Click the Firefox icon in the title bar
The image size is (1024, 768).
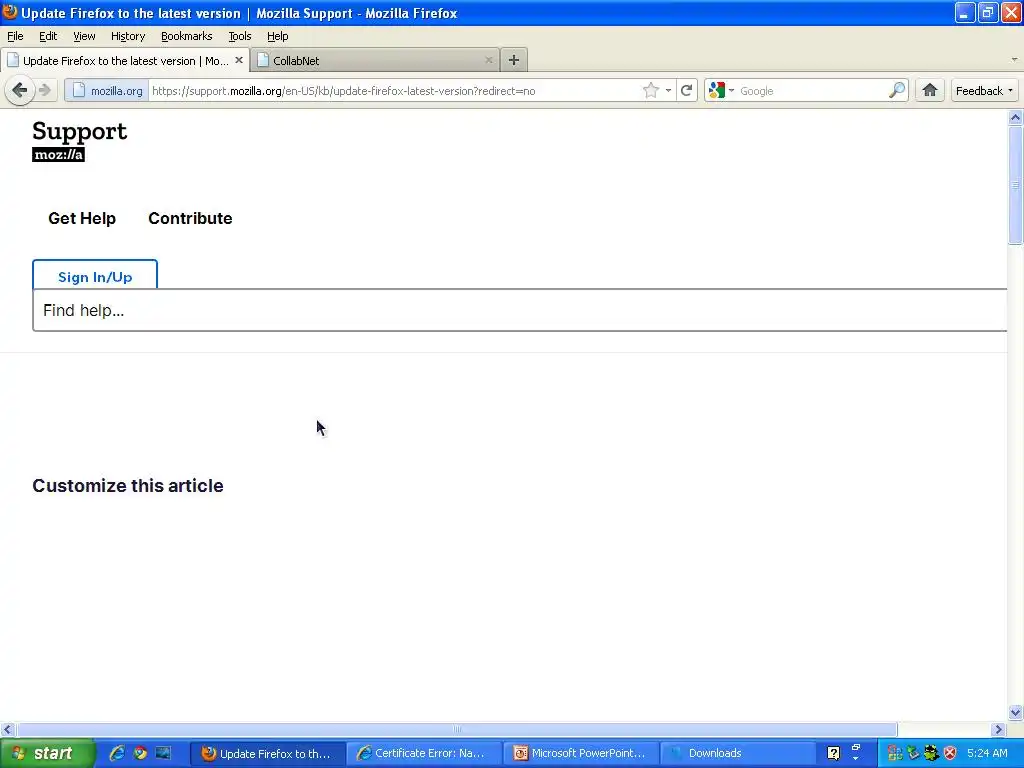pos(10,12)
